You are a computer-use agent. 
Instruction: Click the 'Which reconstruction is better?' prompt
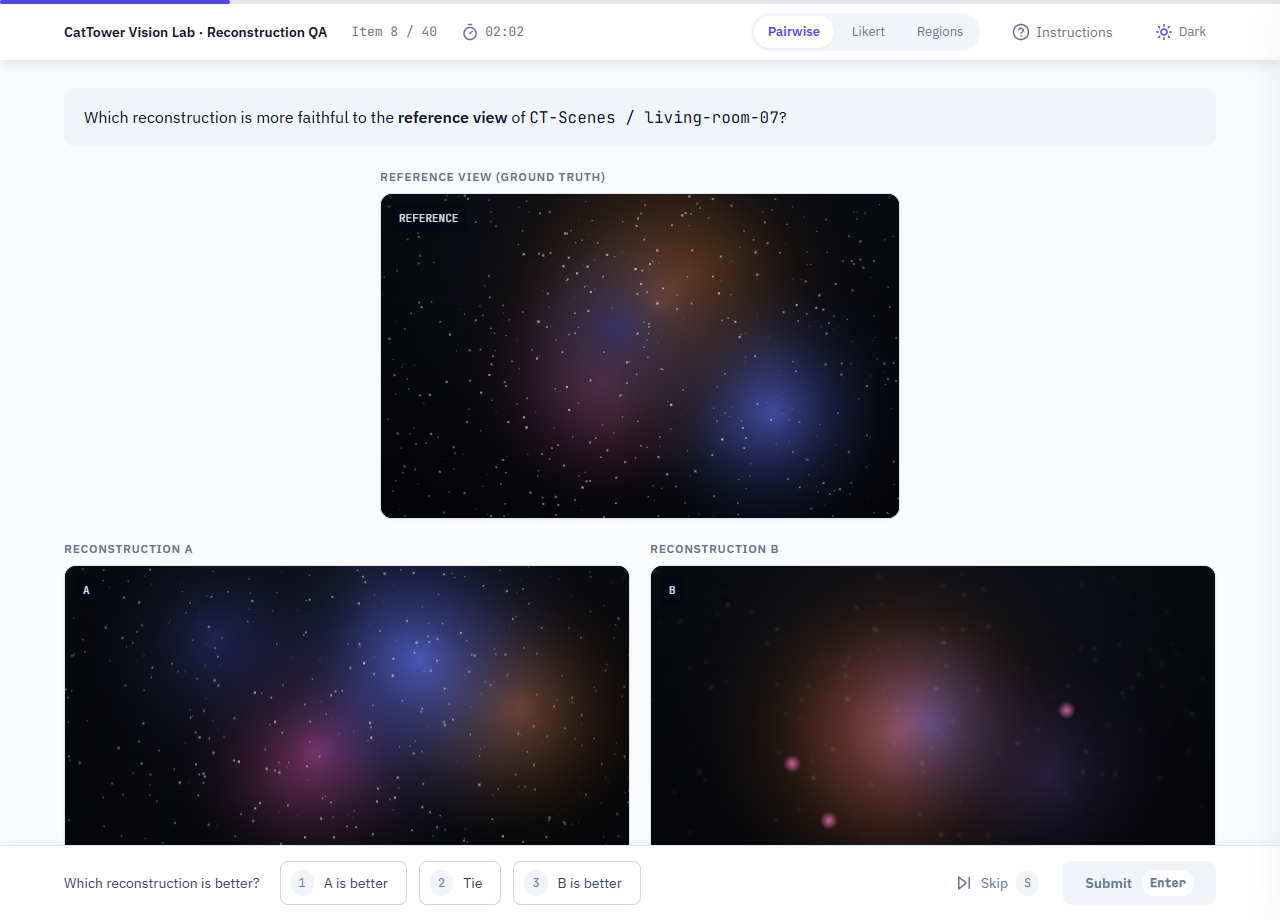coord(162,883)
